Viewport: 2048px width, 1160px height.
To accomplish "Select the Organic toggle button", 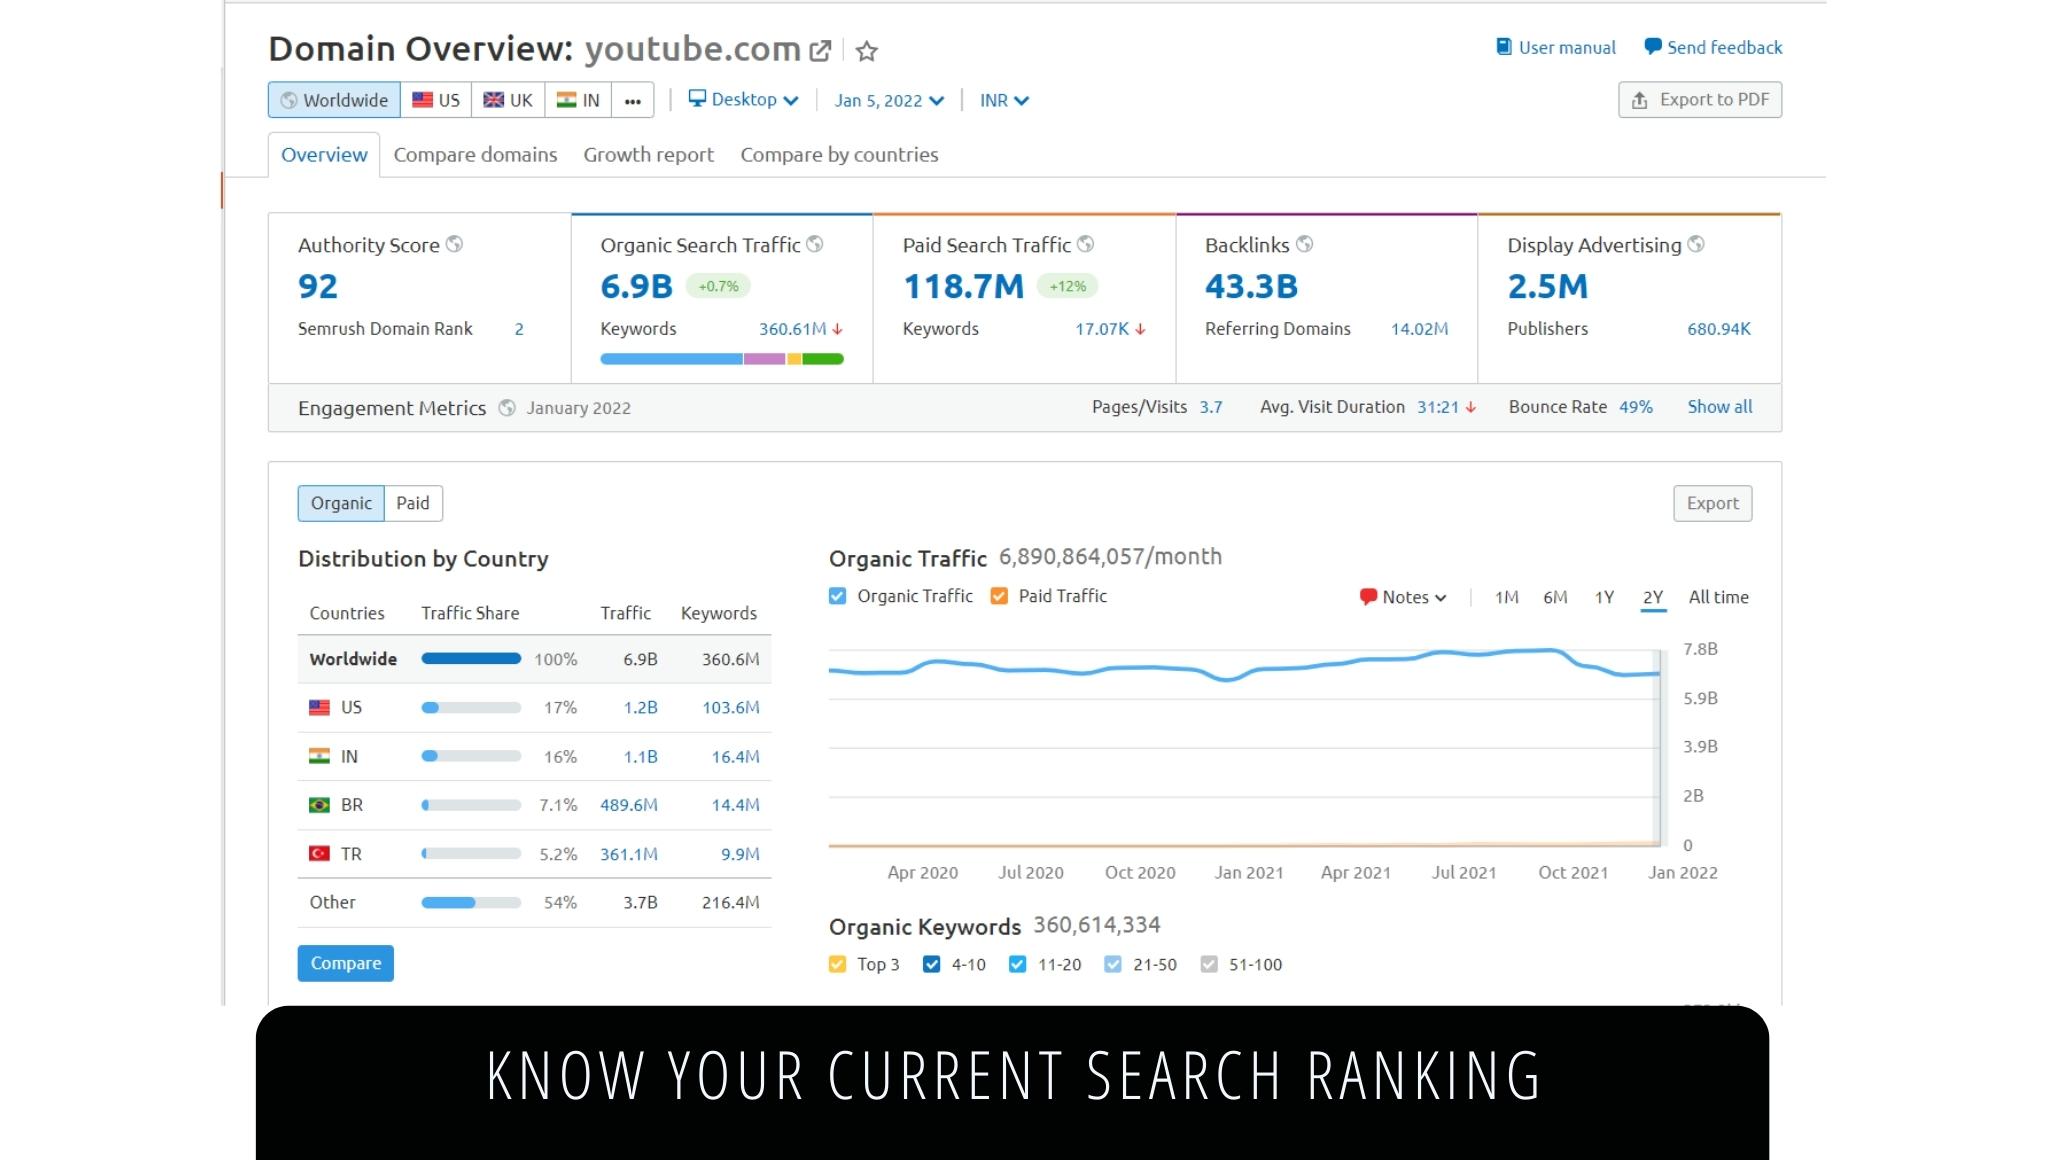I will pyautogui.click(x=341, y=503).
